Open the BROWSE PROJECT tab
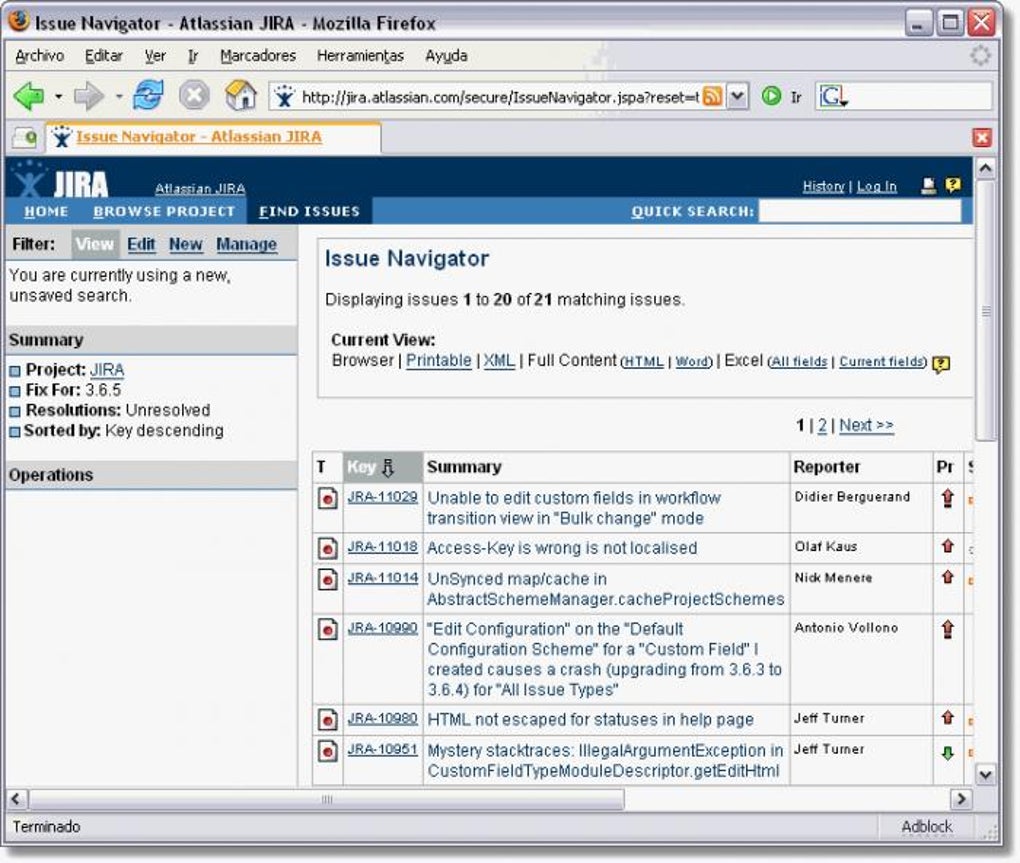The height and width of the screenshot is (863, 1020). click(164, 211)
